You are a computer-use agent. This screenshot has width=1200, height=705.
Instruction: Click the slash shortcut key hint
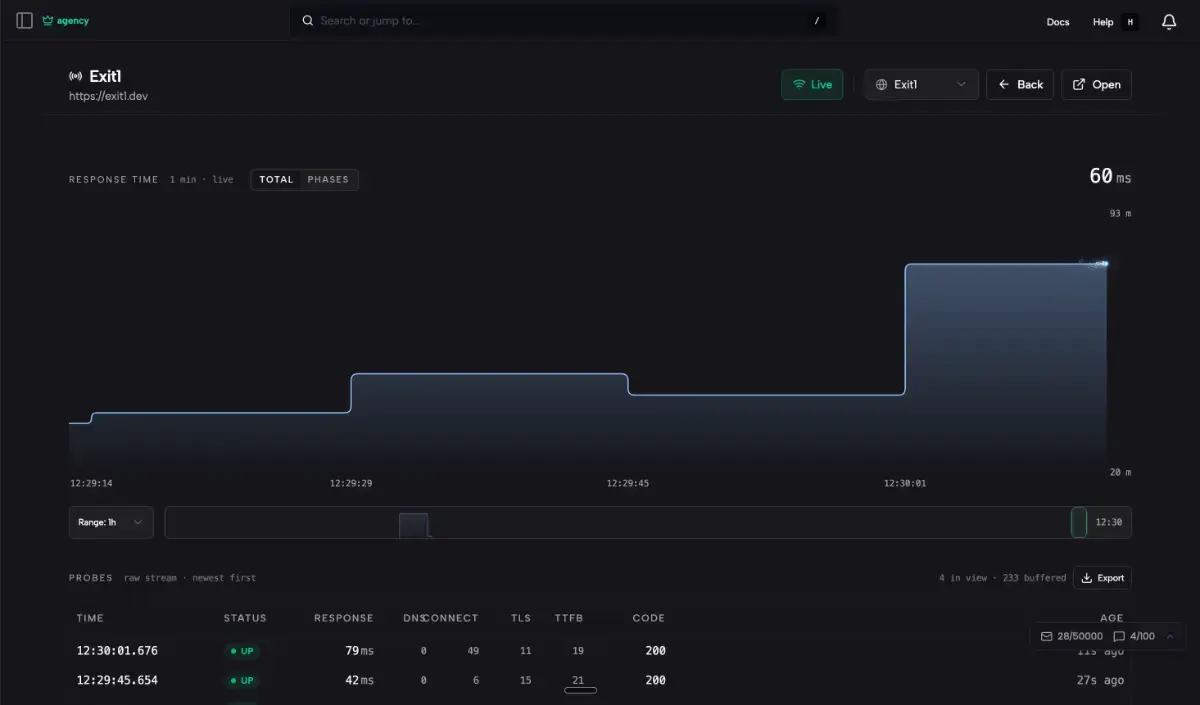pyautogui.click(x=817, y=21)
